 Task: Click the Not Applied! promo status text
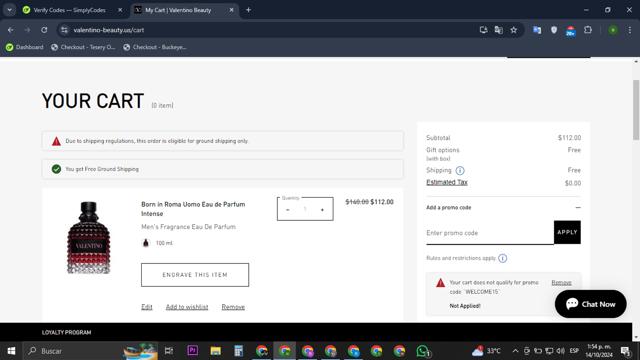[x=464, y=306]
